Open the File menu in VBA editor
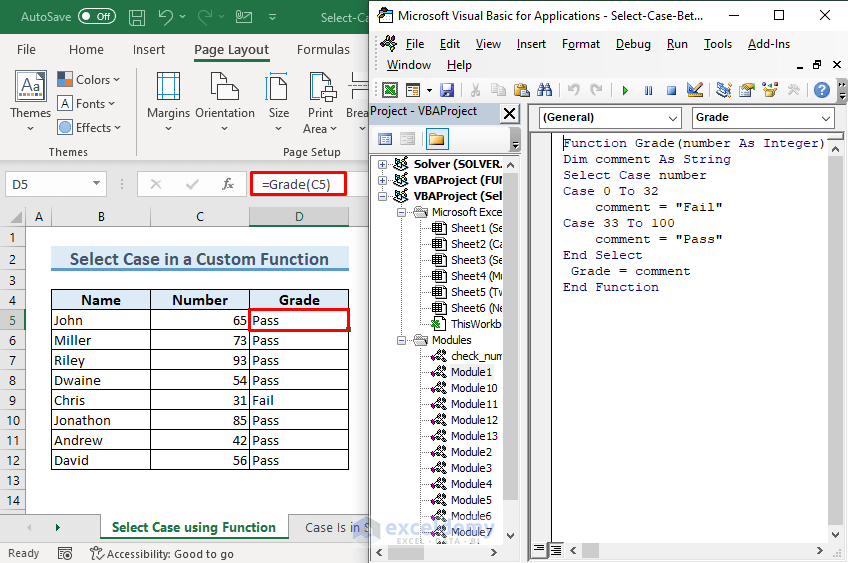The width and height of the screenshot is (848, 563). coord(414,44)
